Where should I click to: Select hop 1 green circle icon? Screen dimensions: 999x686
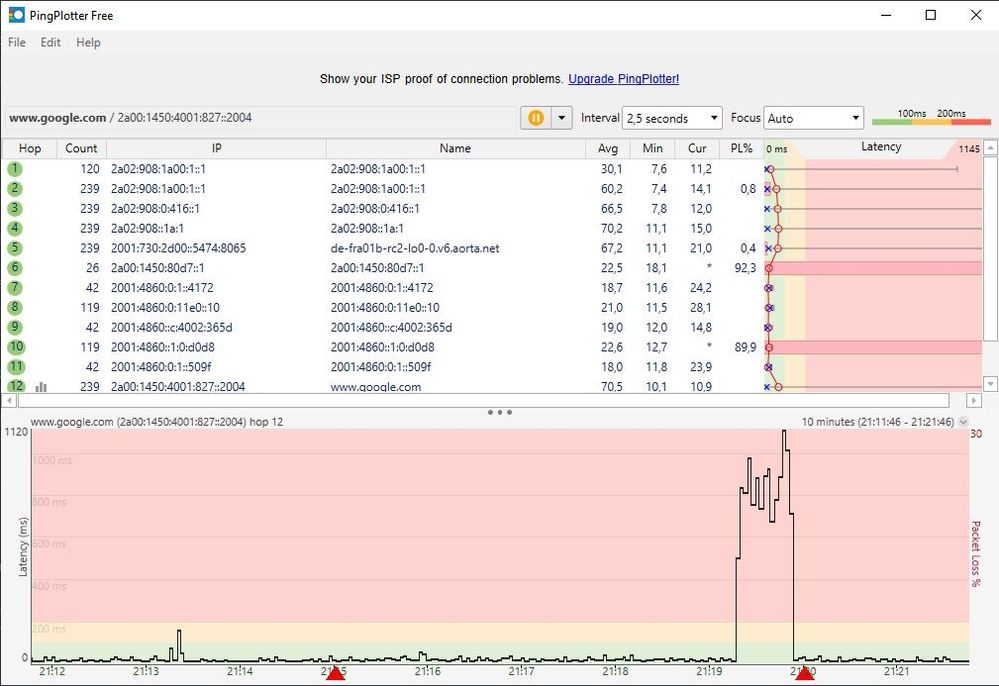click(x=15, y=169)
